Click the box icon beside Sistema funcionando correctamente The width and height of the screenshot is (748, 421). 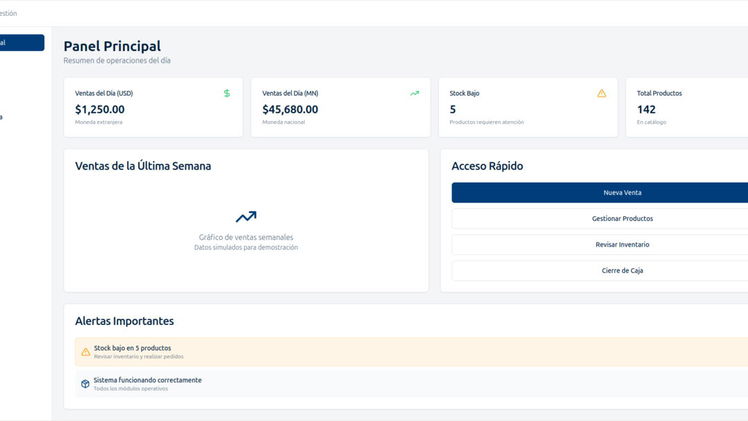pyautogui.click(x=85, y=384)
